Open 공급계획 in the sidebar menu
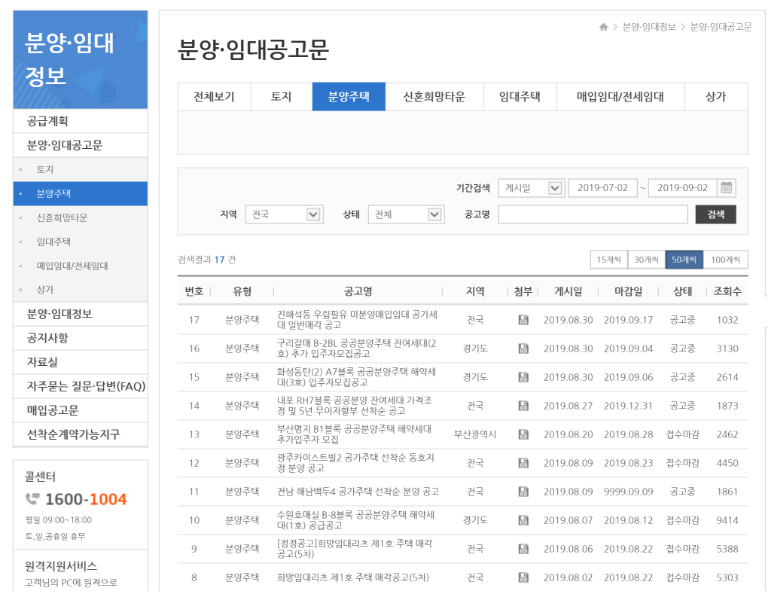 click(x=80, y=121)
